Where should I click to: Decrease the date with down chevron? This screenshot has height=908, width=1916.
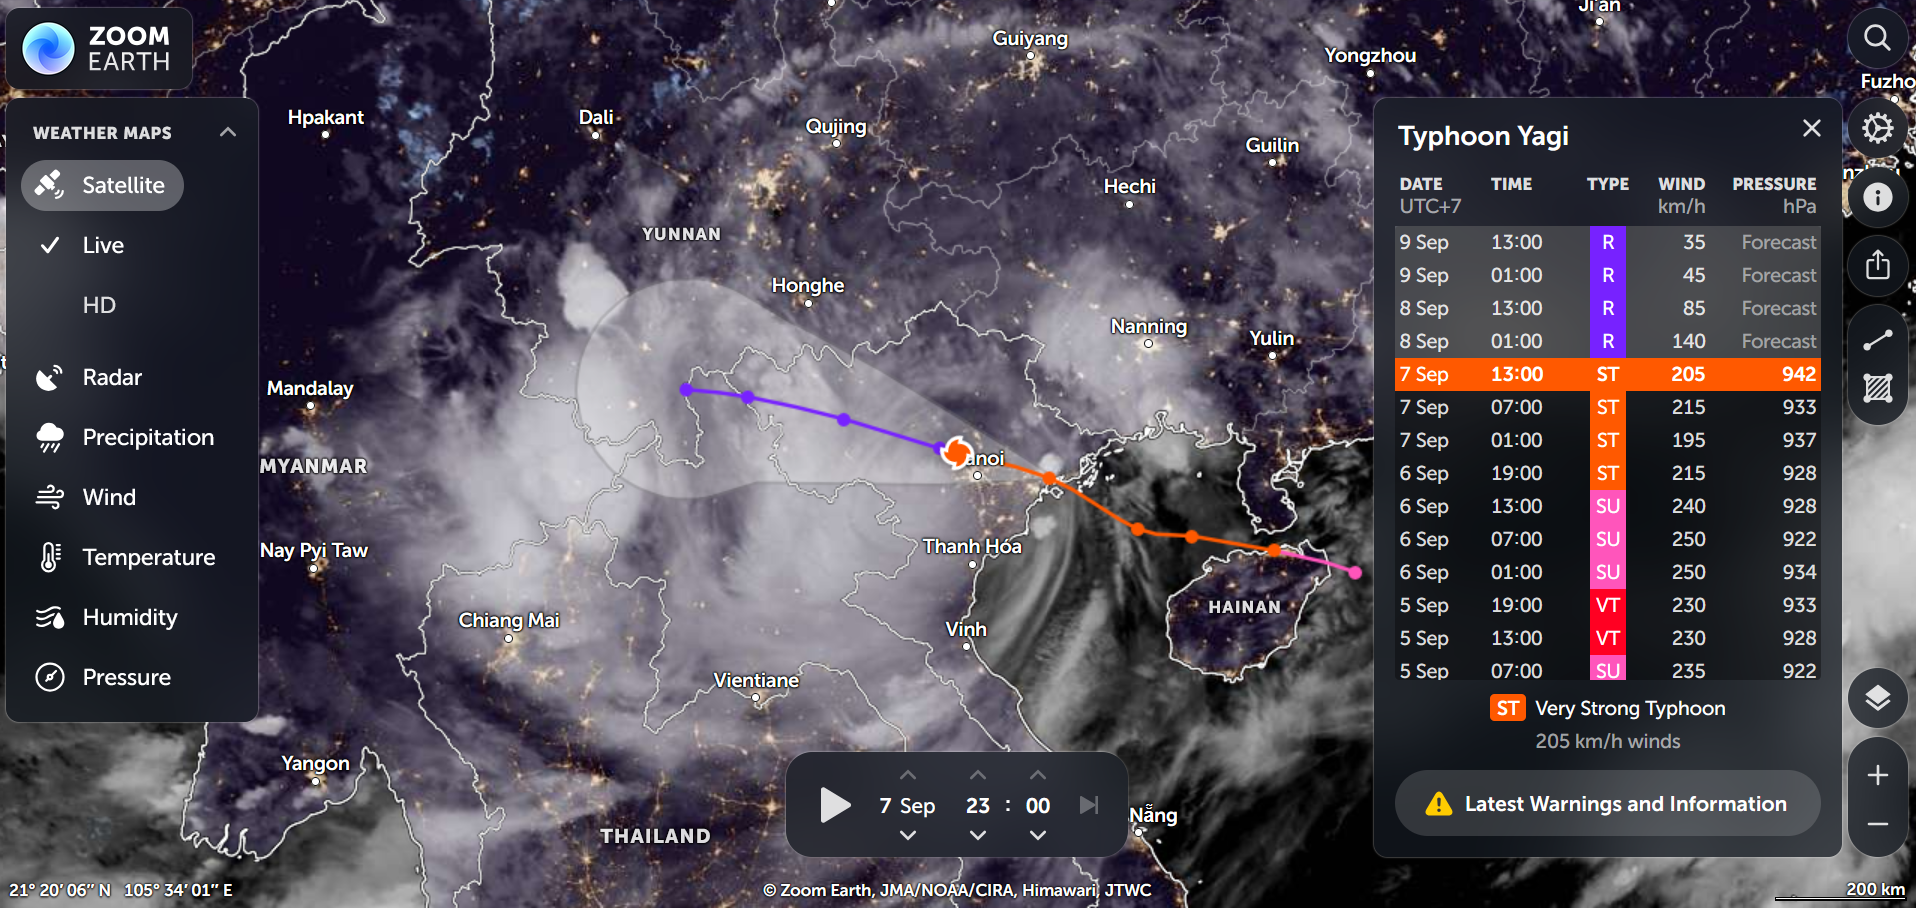[907, 835]
